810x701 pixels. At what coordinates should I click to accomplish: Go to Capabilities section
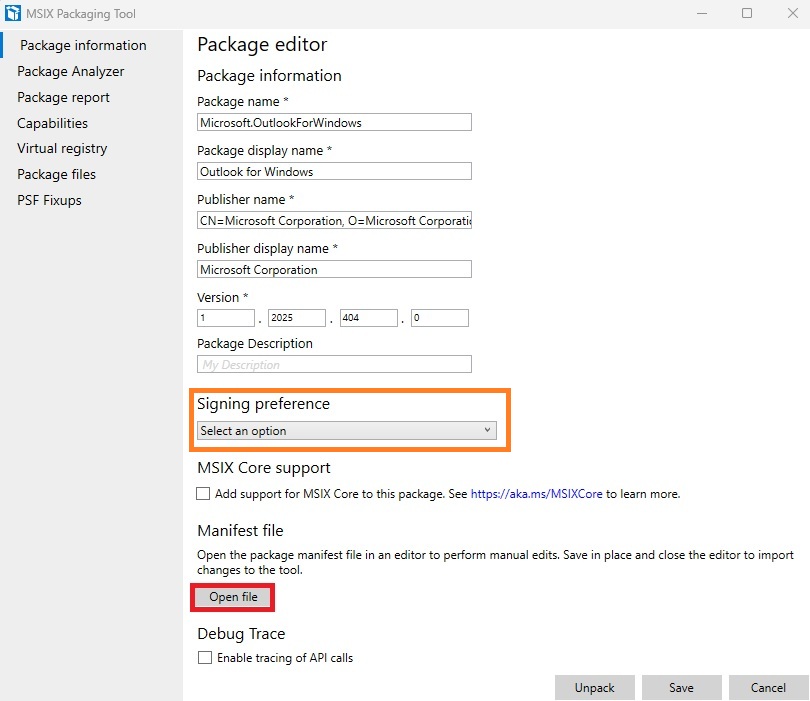point(52,123)
